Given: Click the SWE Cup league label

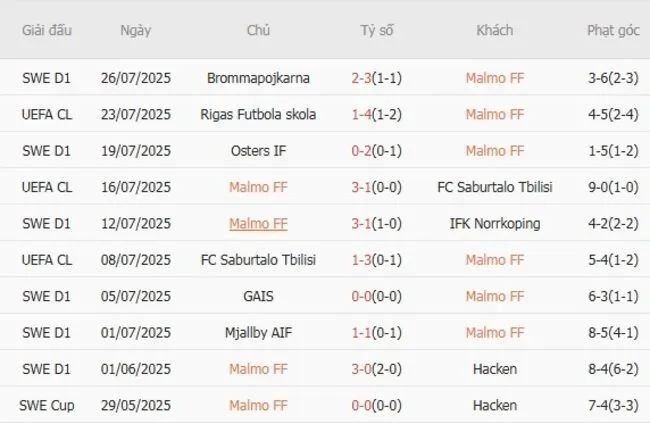Looking at the screenshot, I should (46, 405).
